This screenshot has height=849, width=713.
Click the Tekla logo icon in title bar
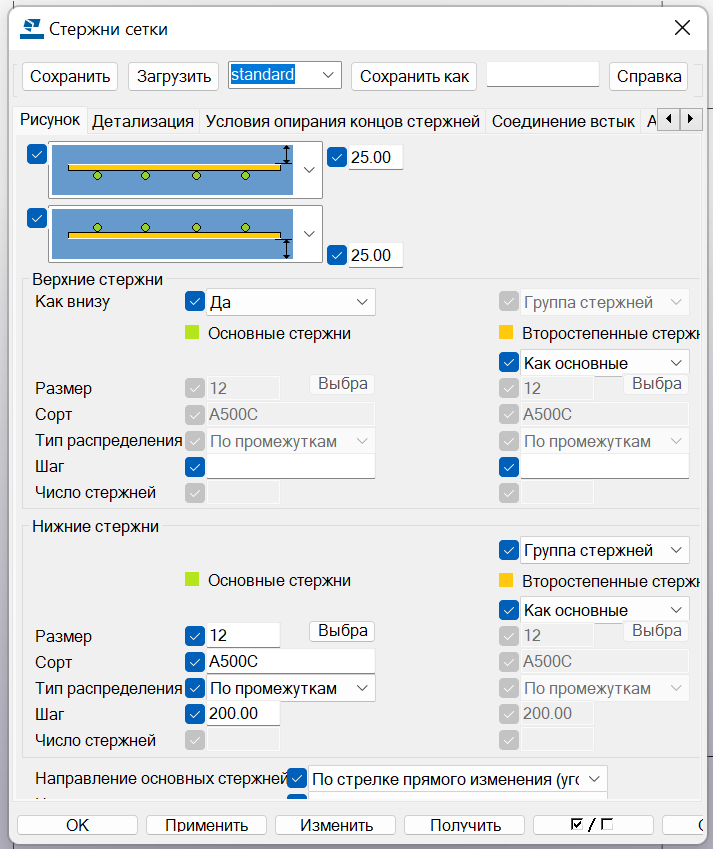click(x=32, y=28)
